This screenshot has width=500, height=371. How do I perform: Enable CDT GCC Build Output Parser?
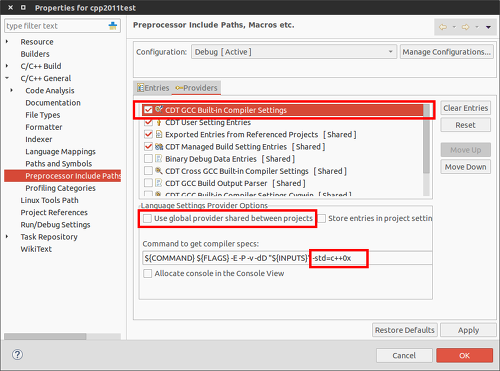point(148,183)
